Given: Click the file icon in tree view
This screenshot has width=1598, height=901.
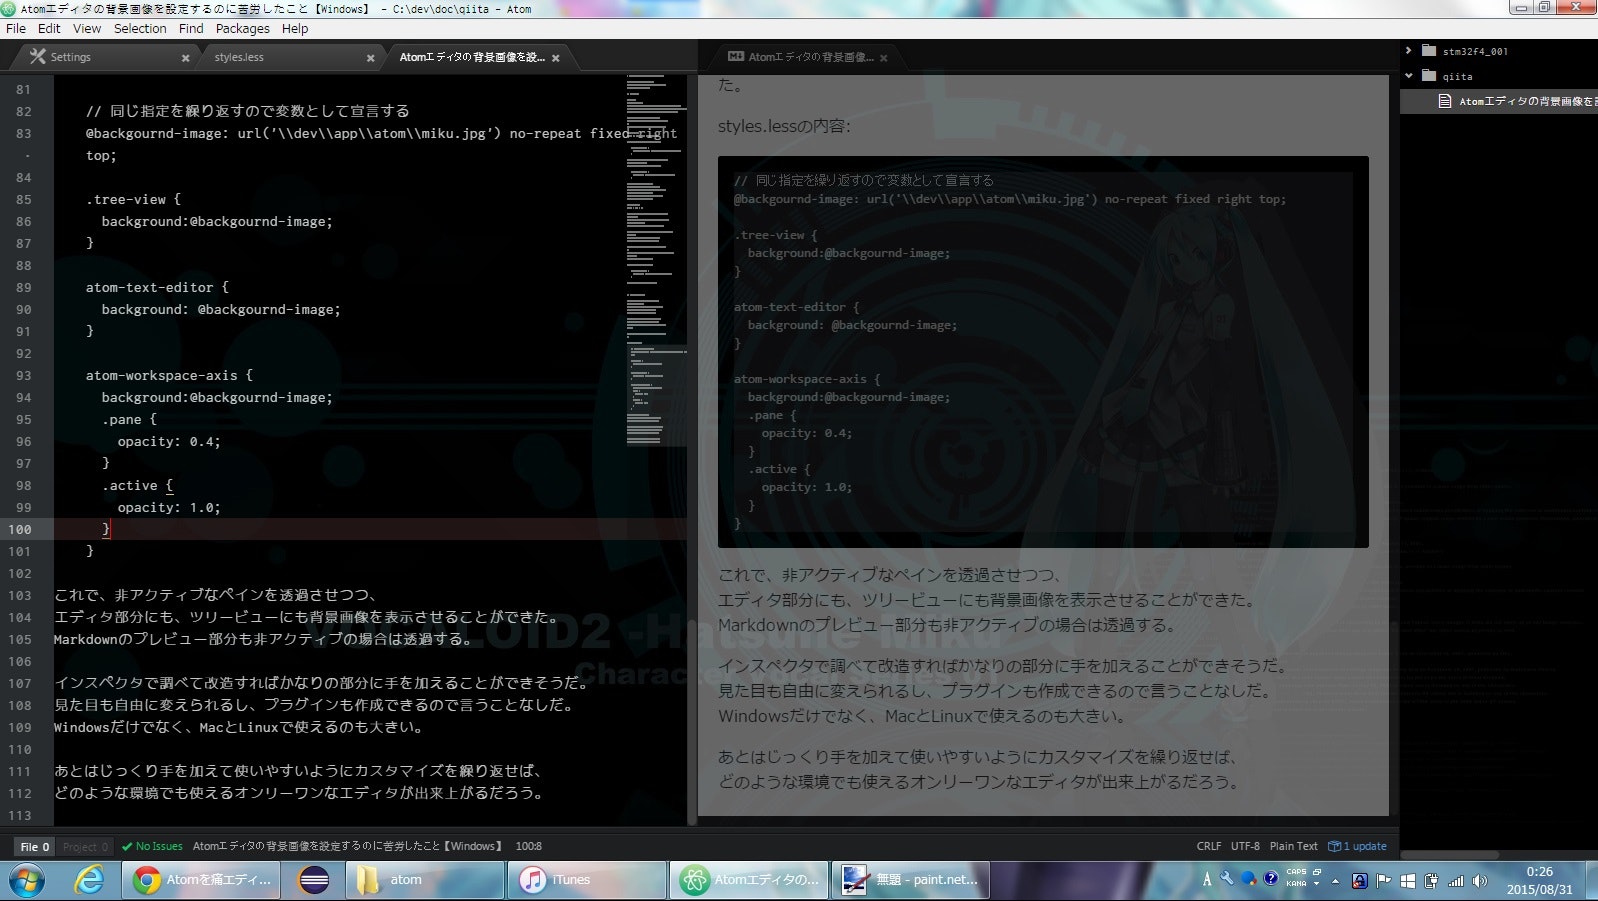Looking at the screenshot, I should point(1445,101).
